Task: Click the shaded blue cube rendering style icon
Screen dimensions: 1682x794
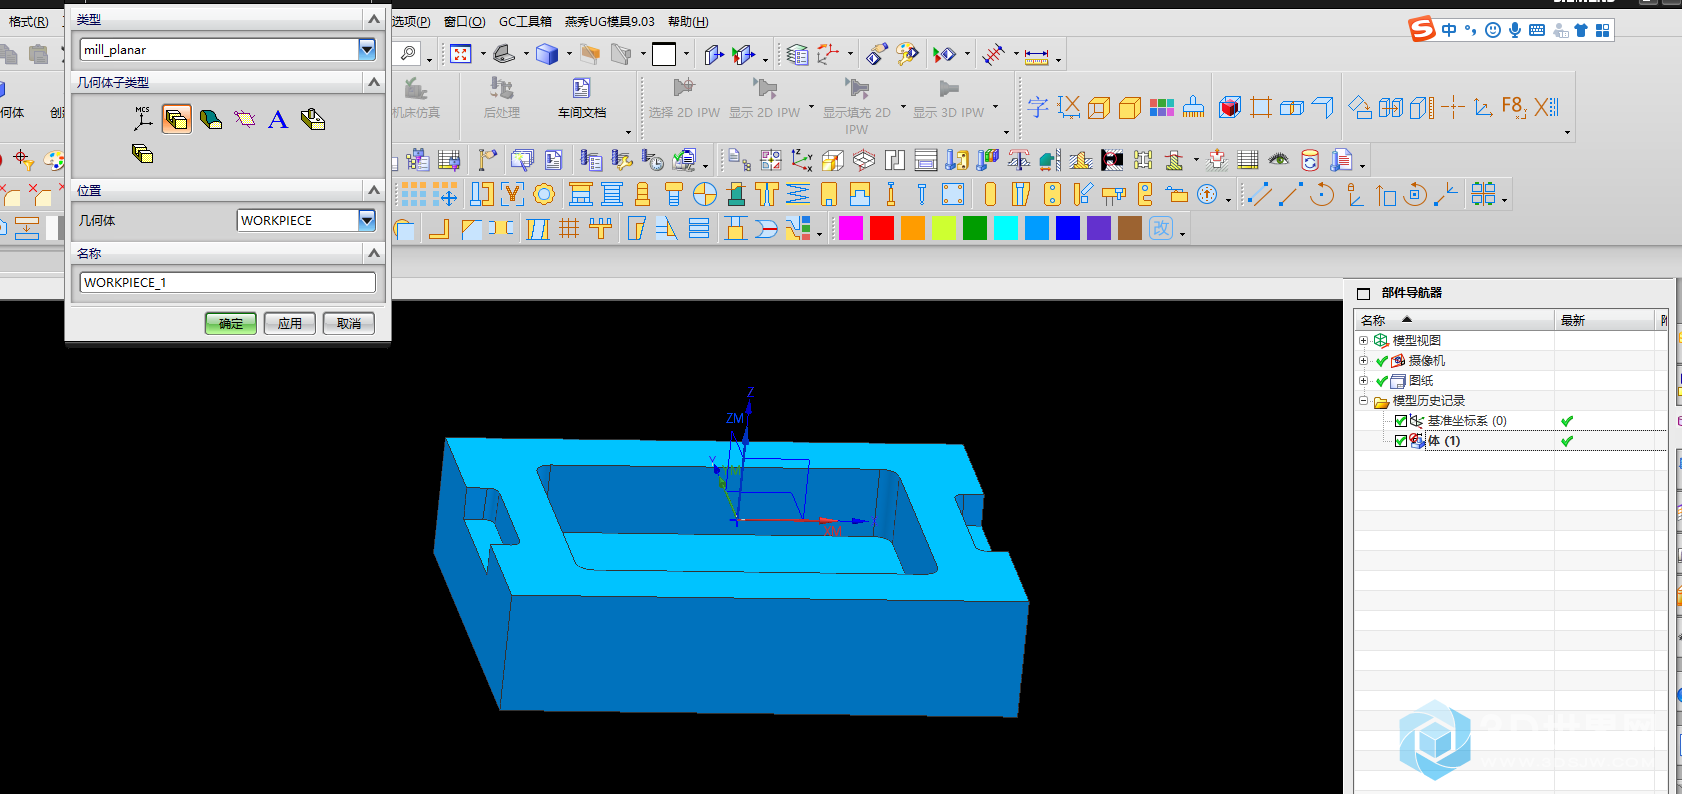Action: [547, 54]
